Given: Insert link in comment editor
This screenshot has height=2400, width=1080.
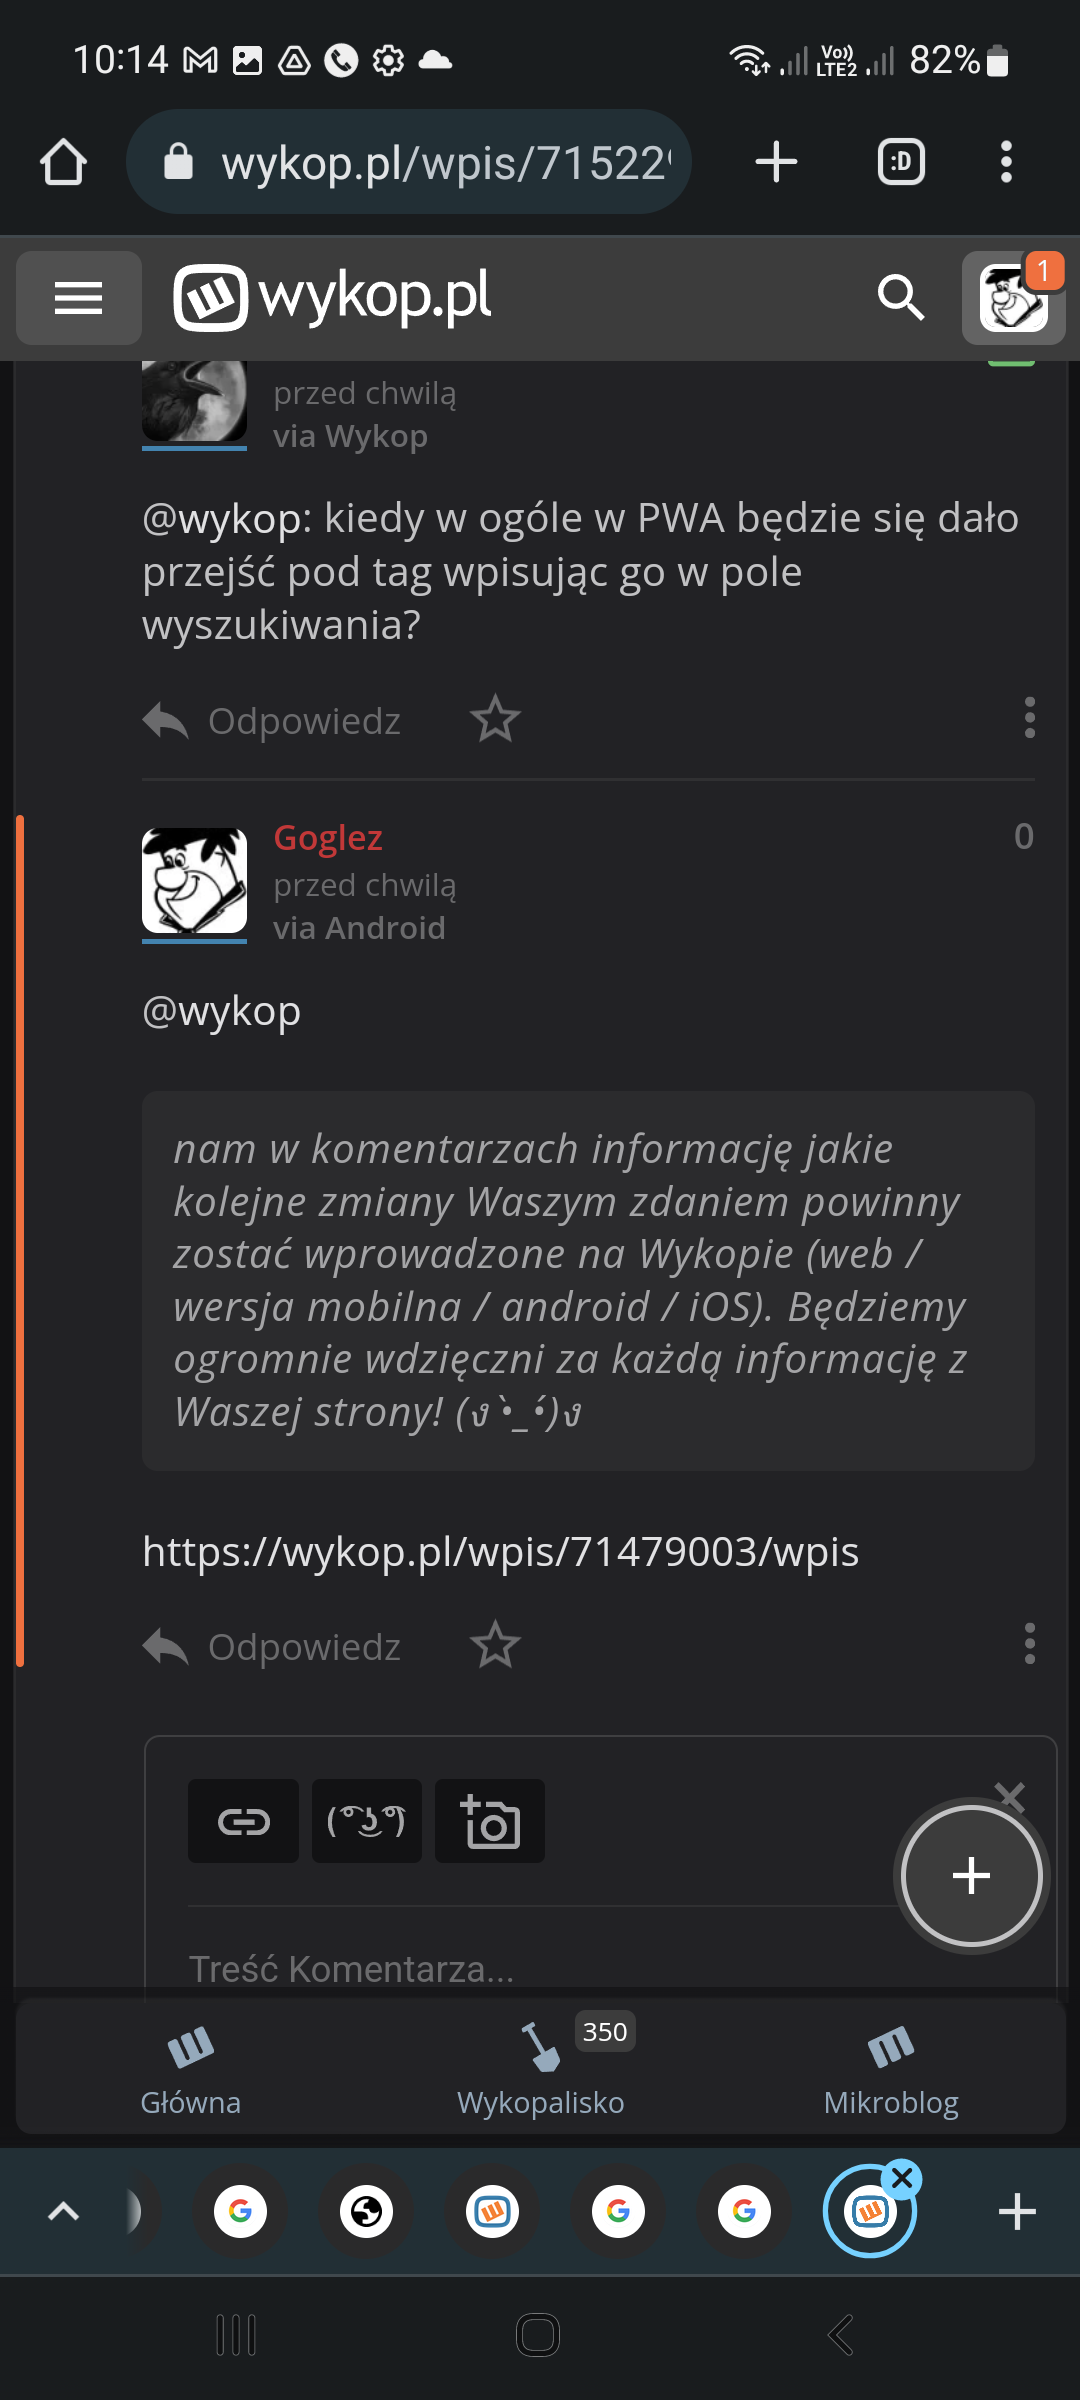Looking at the screenshot, I should coord(243,1821).
